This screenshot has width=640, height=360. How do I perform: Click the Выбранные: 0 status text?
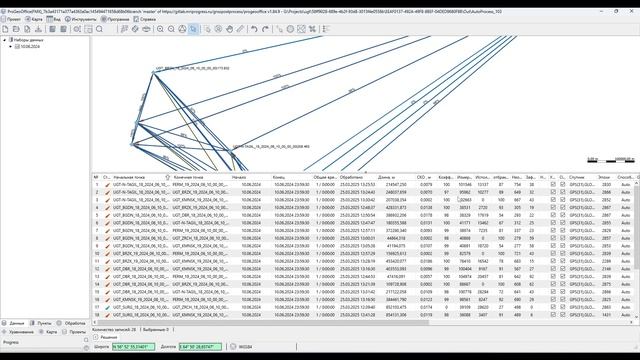pos(156,329)
